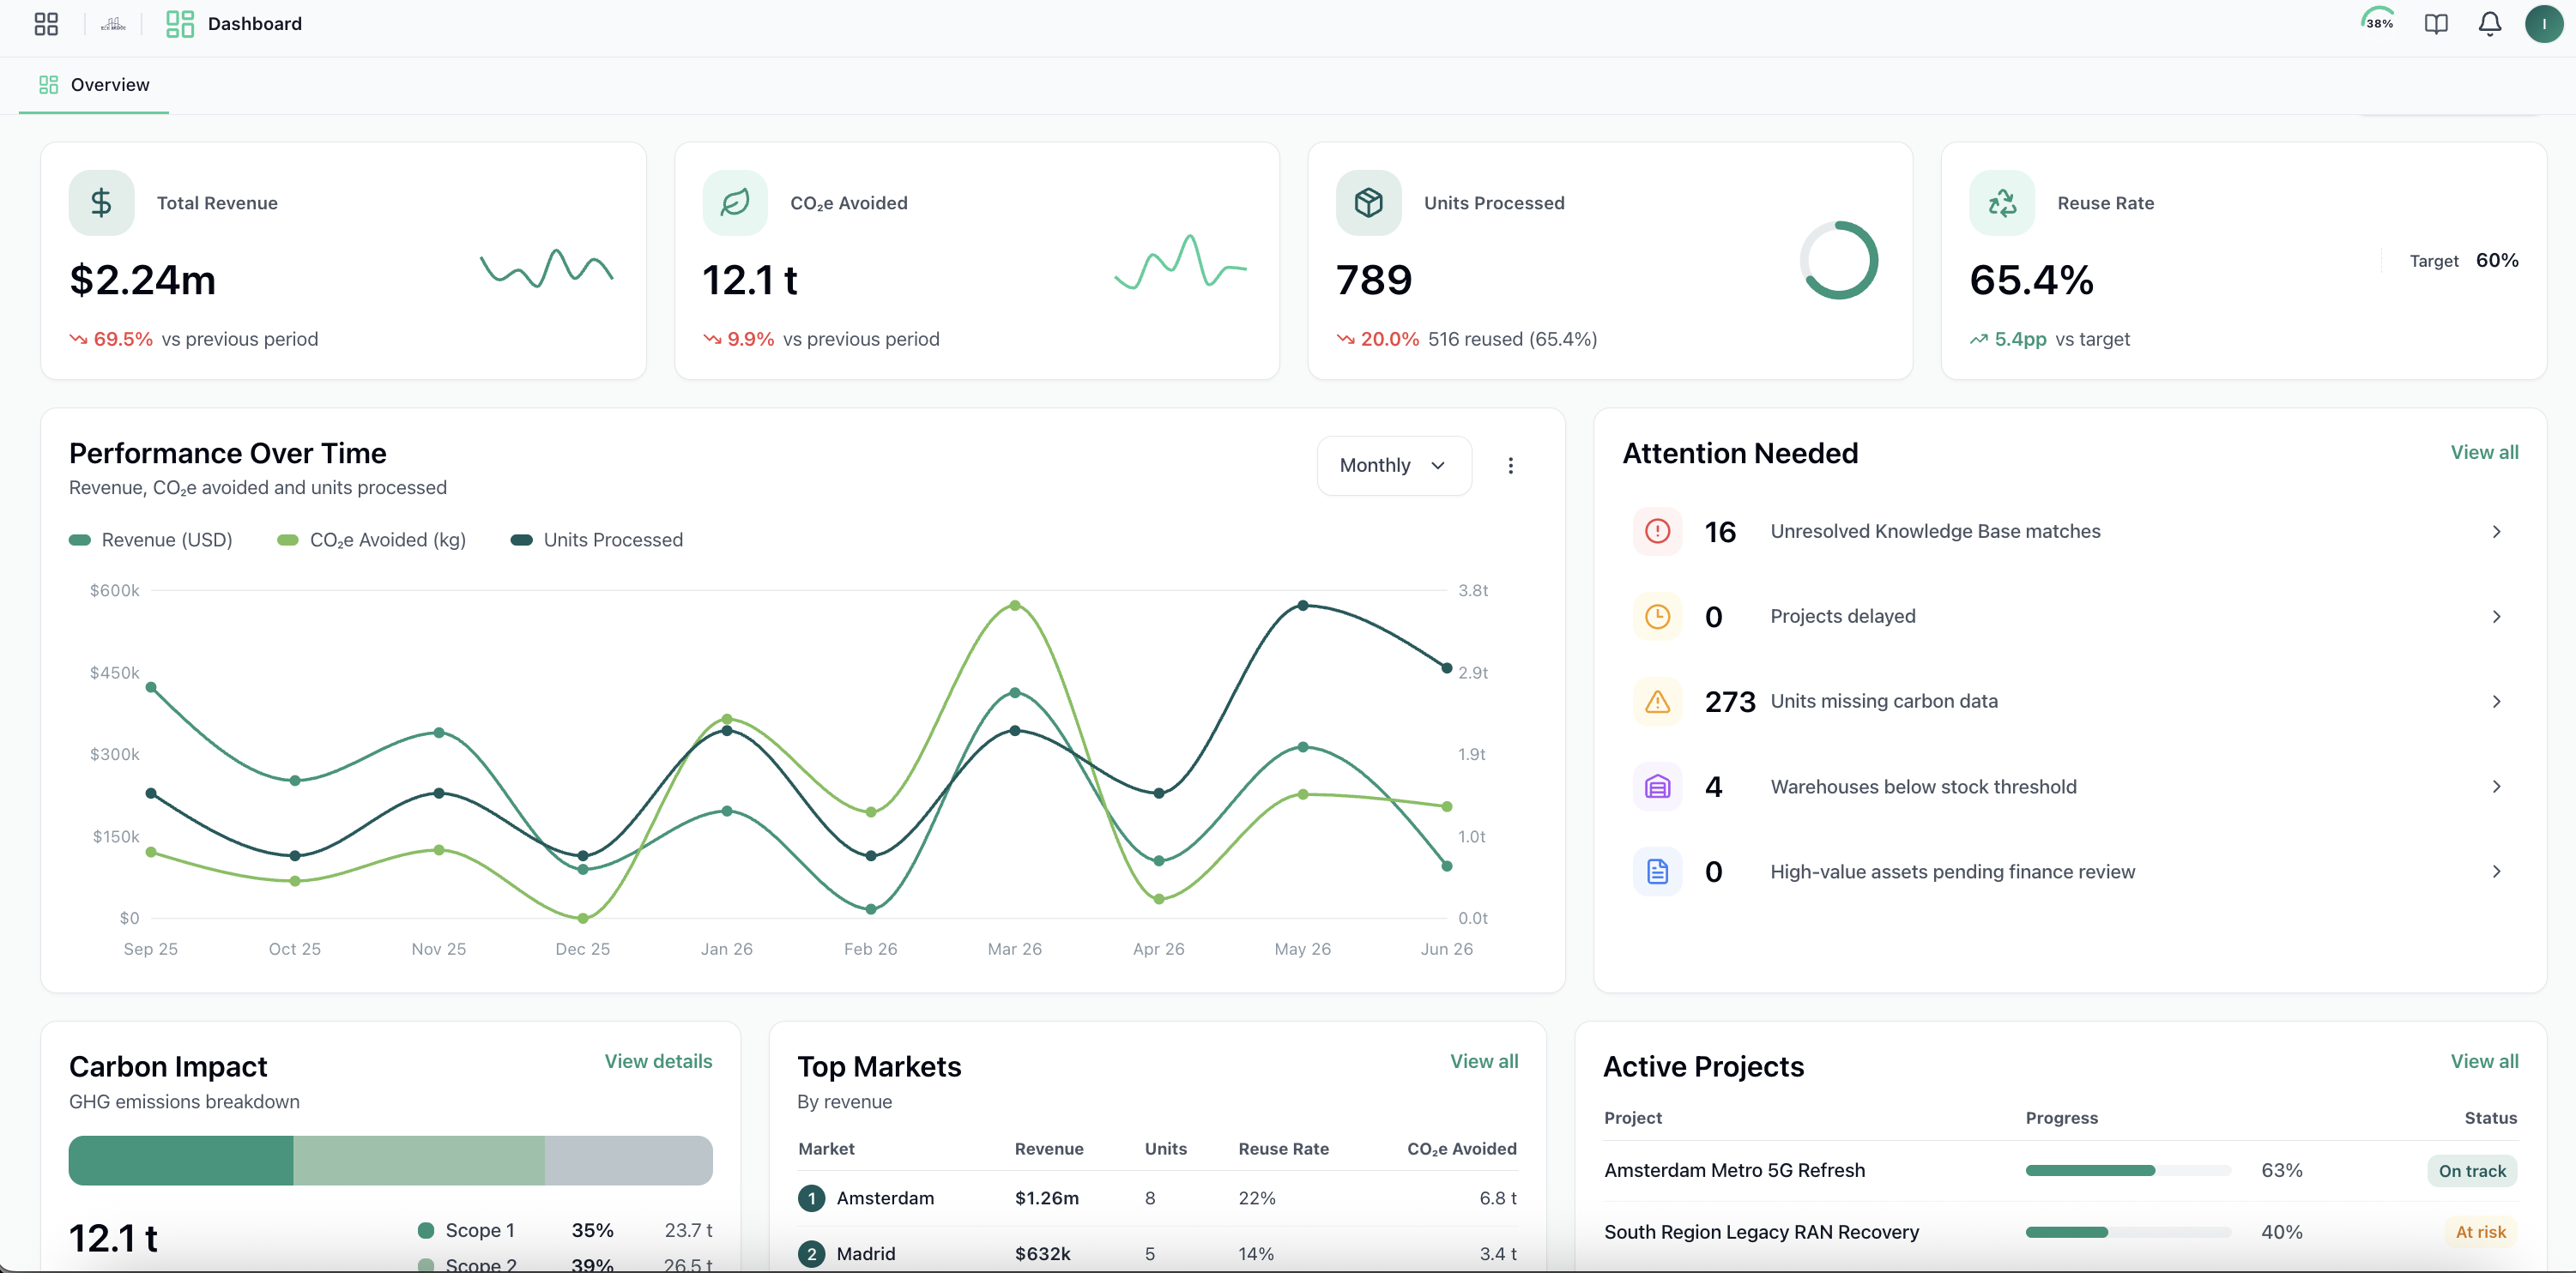Click Dashboard title in header
The height and width of the screenshot is (1273, 2576).
(255, 24)
